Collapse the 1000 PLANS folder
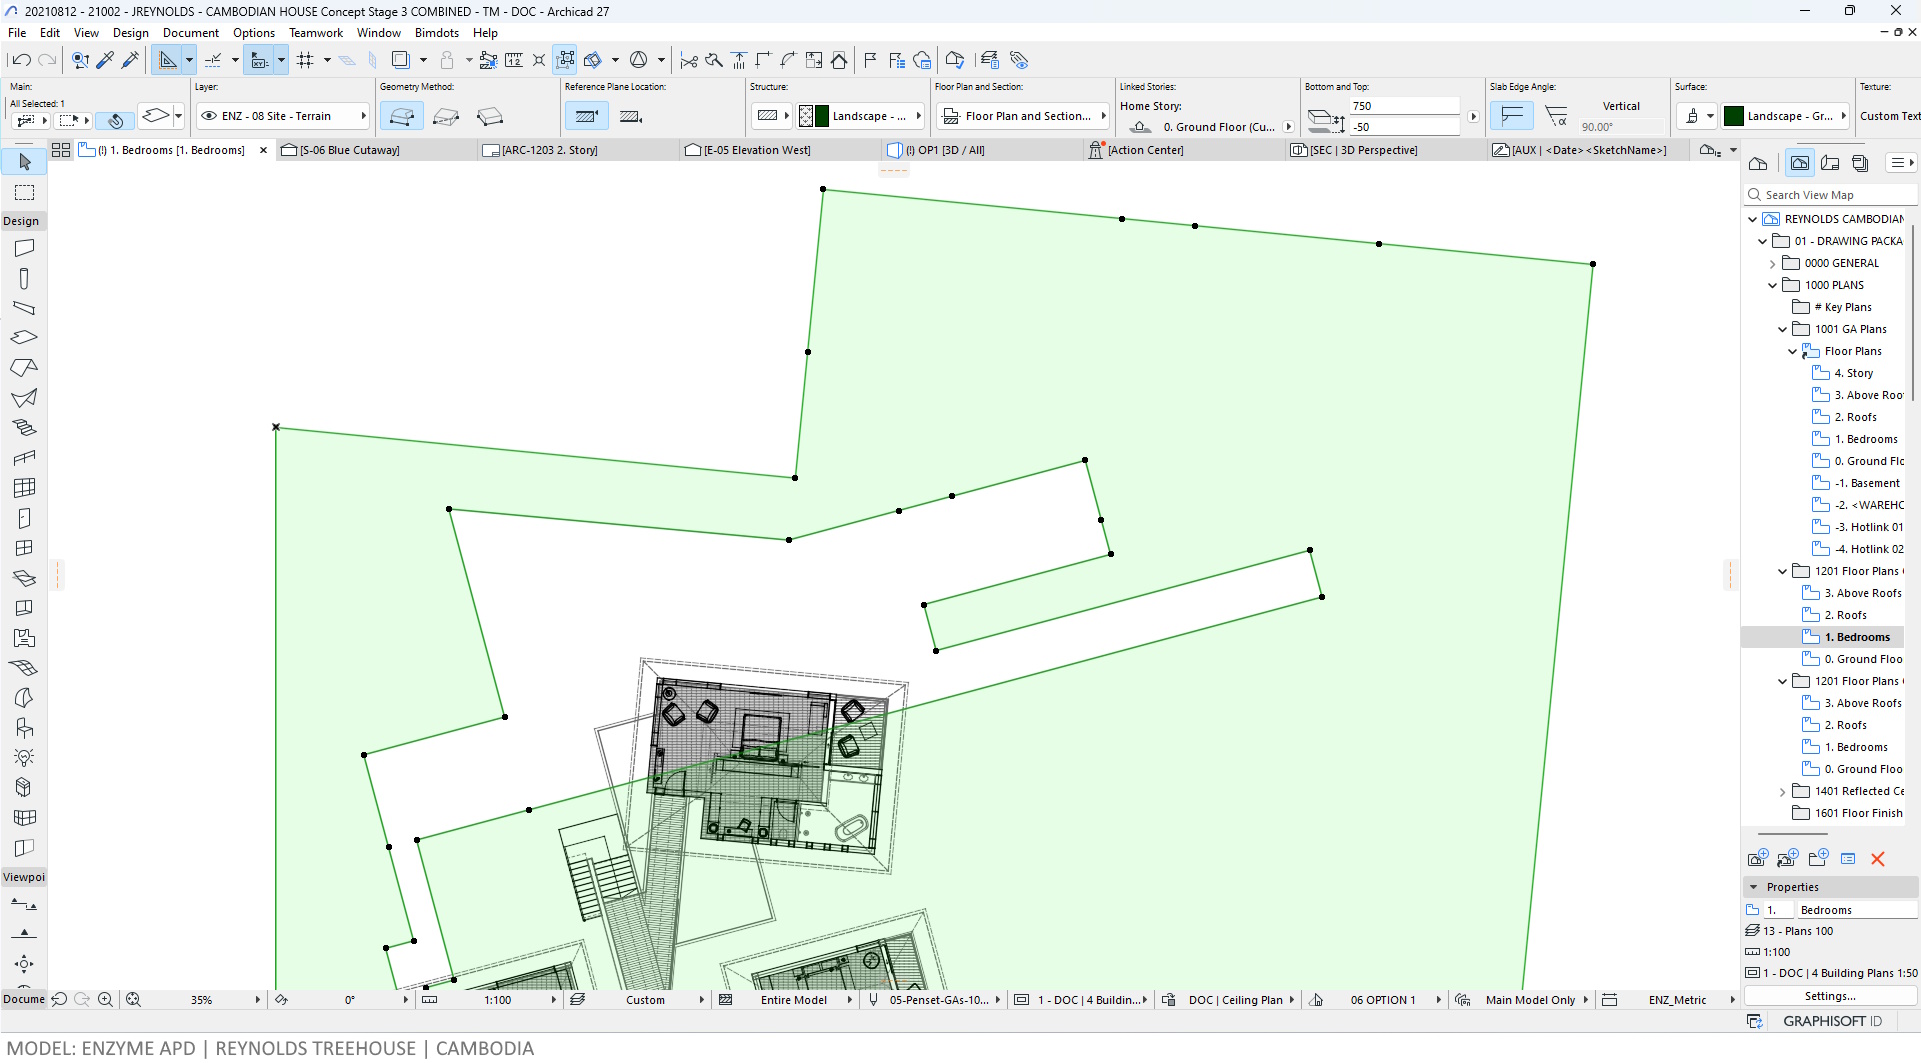 pos(1772,285)
